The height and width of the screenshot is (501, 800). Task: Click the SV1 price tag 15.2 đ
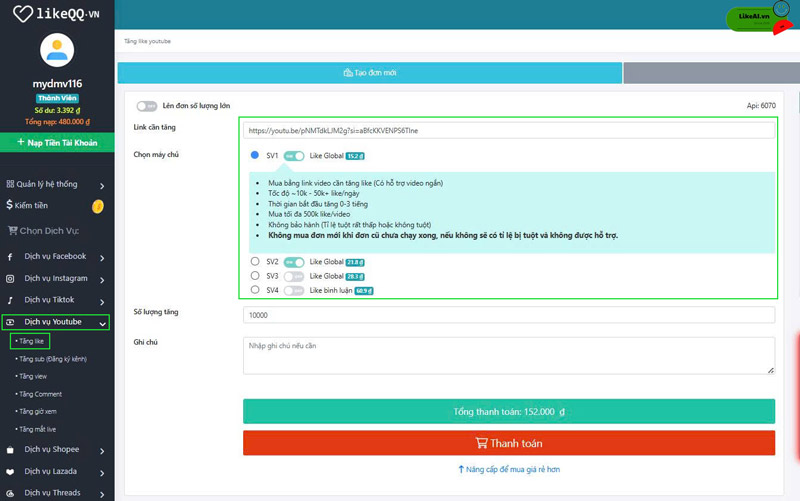coord(355,156)
